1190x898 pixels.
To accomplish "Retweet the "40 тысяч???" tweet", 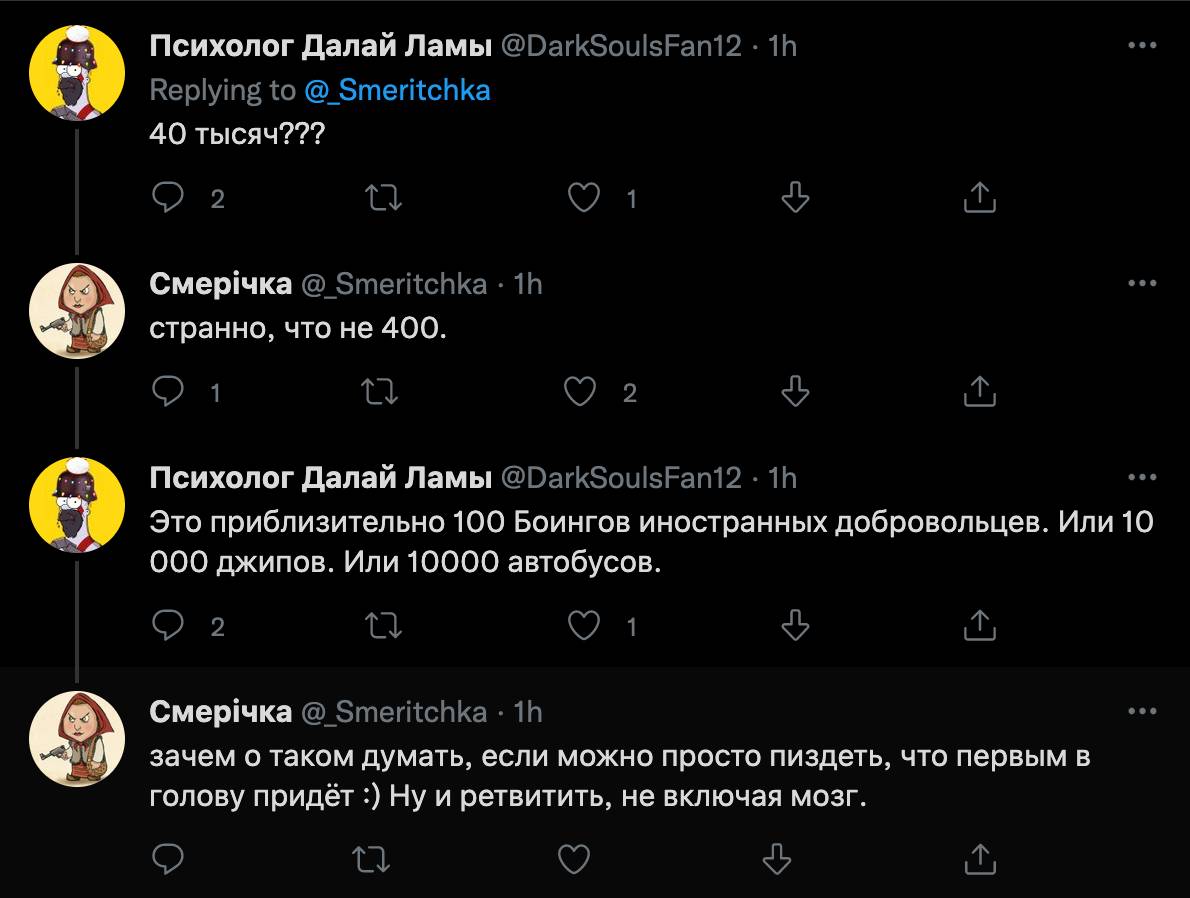I will pos(385,198).
